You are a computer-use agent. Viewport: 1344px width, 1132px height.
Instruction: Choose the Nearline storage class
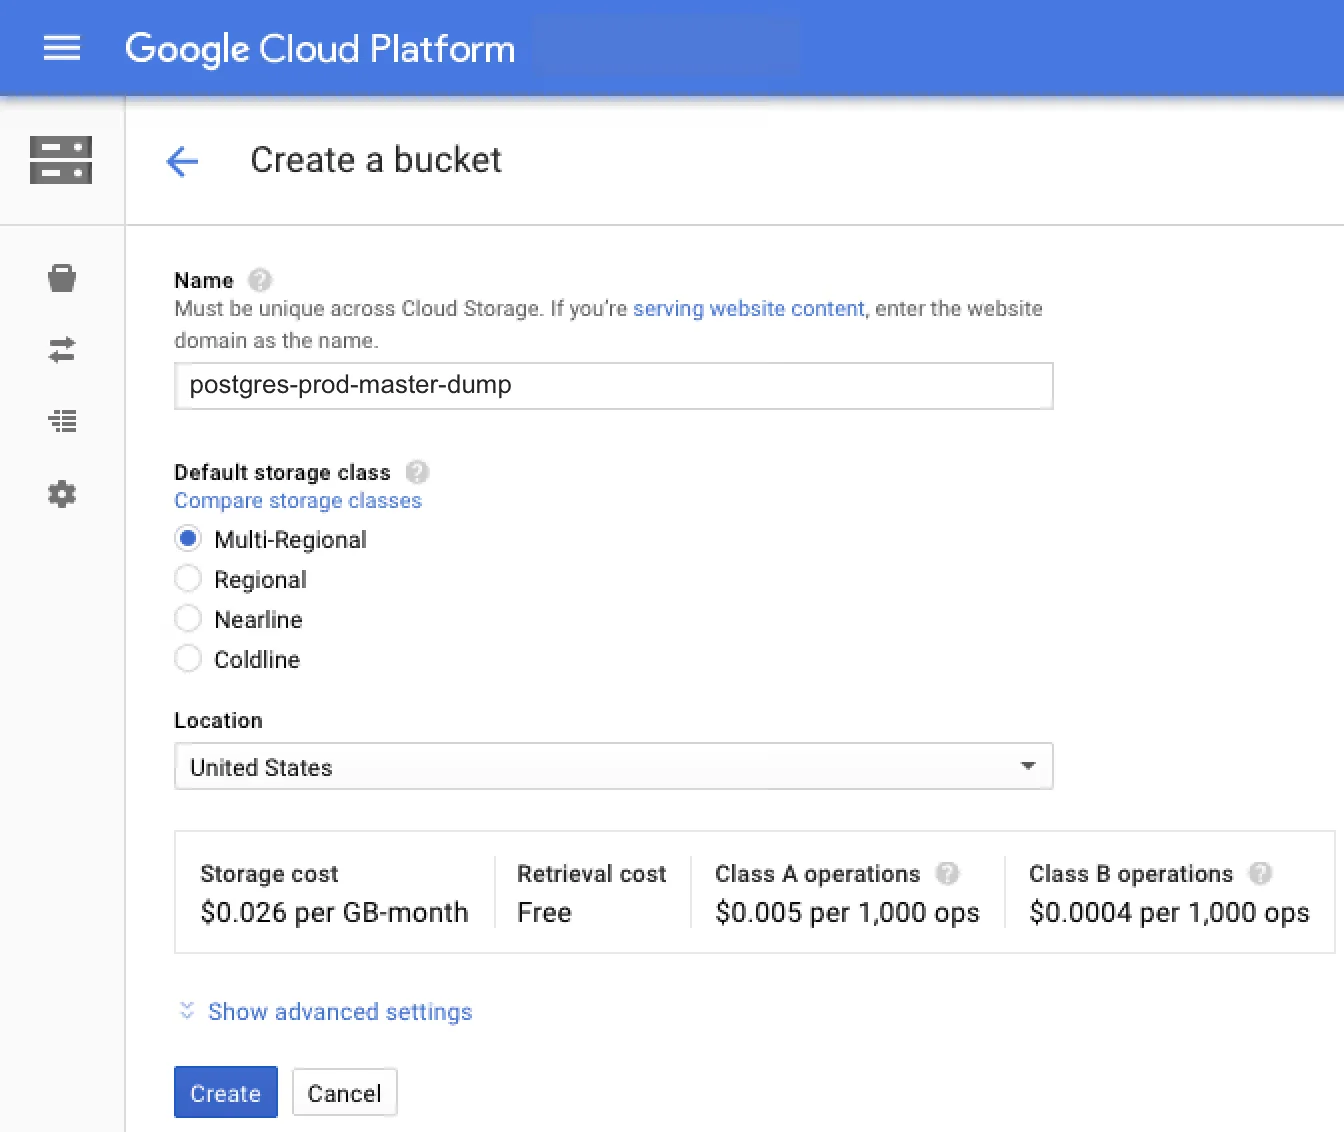[188, 619]
